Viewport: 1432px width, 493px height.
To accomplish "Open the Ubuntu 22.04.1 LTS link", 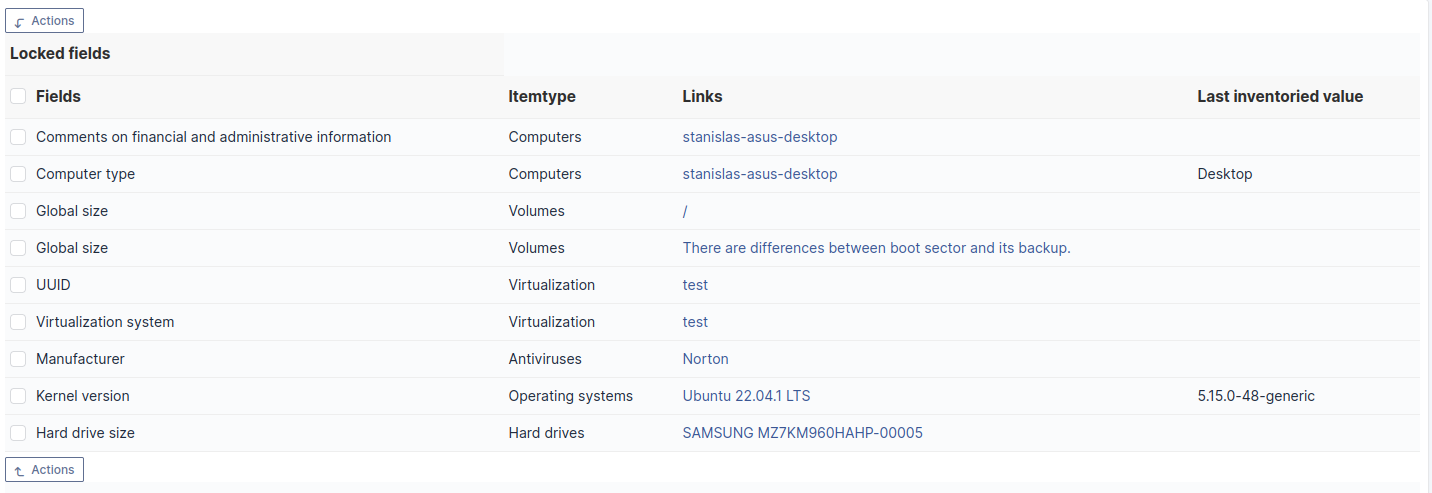I will coord(747,396).
